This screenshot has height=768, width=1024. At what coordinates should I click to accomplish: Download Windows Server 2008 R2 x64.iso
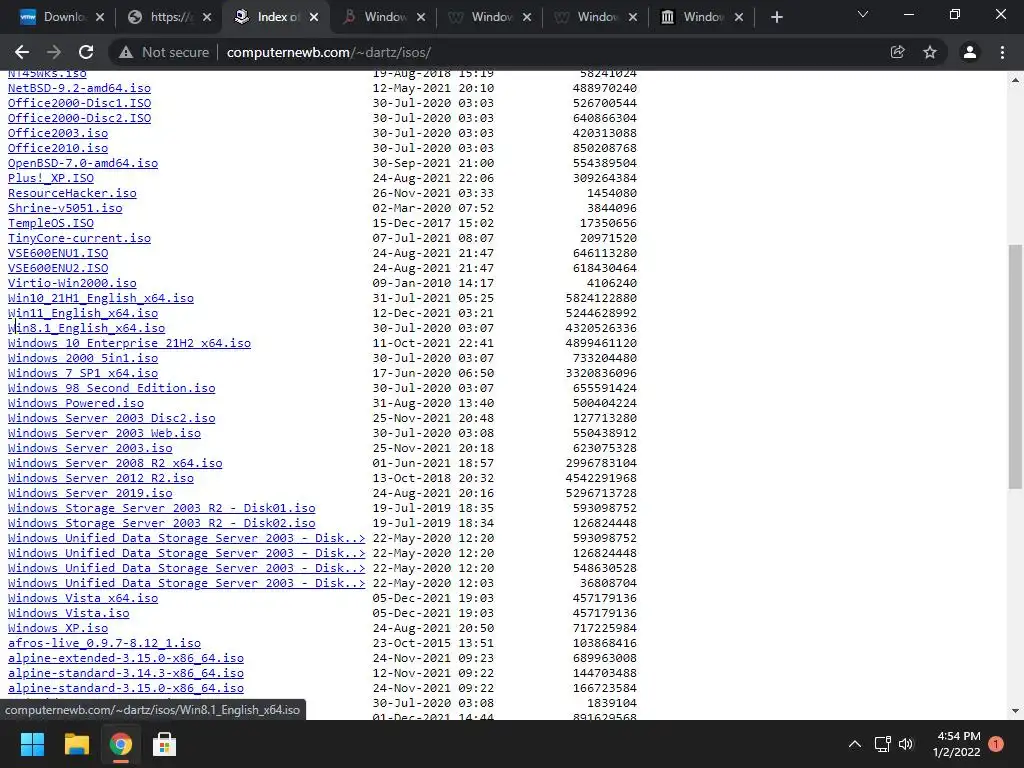[x=115, y=464]
